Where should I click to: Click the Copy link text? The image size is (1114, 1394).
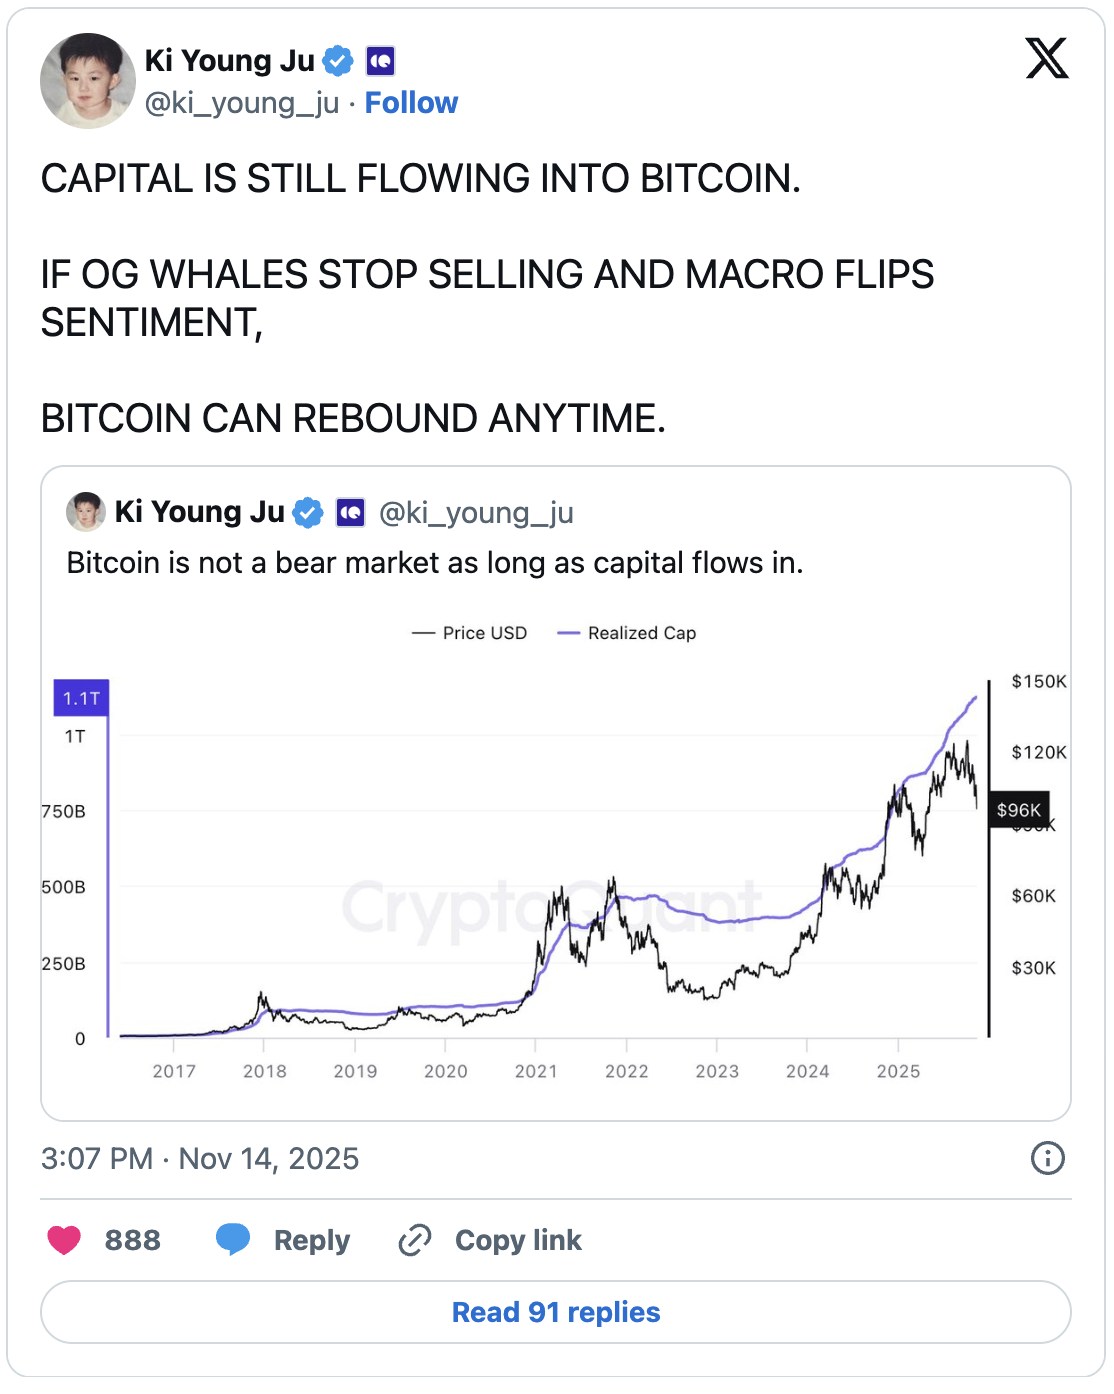[518, 1240]
